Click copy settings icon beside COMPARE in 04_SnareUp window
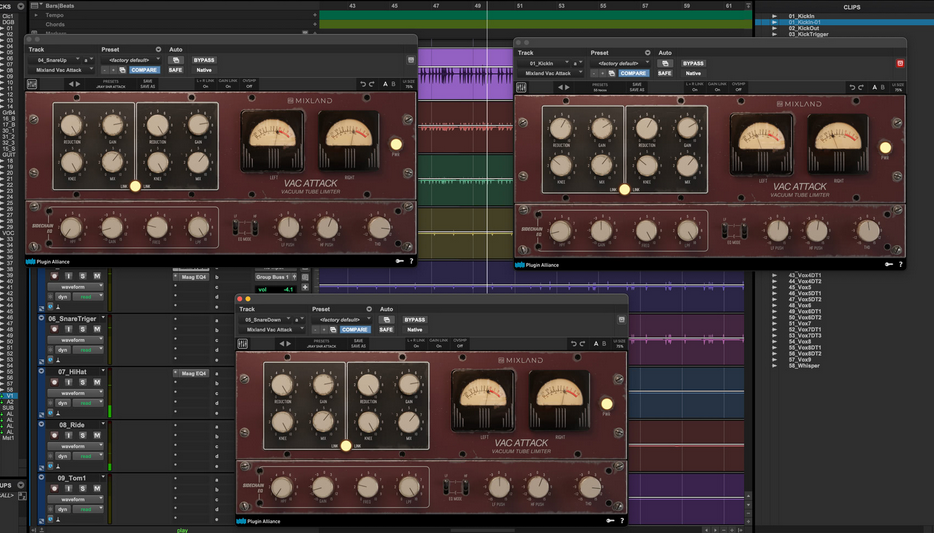This screenshot has width=934, height=533. point(122,70)
